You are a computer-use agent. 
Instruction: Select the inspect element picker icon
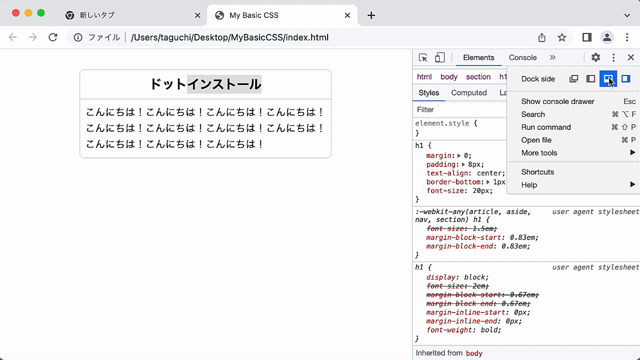point(423,58)
